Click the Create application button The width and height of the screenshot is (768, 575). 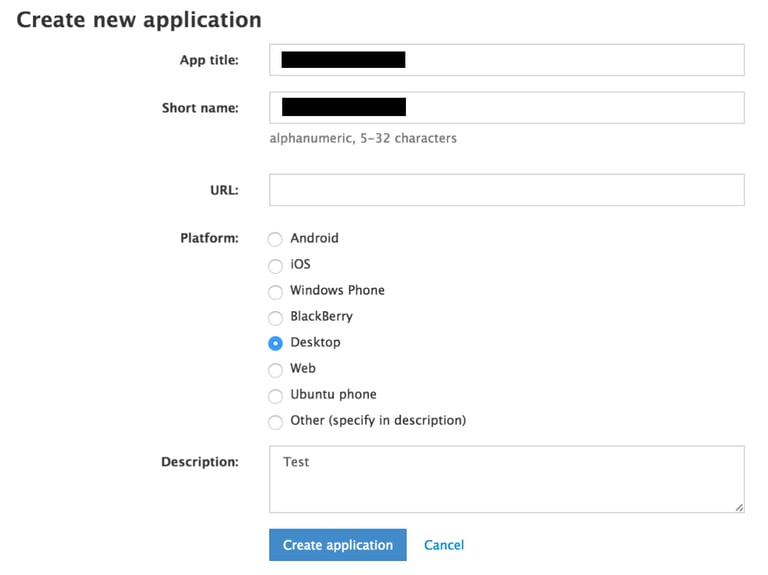[x=337, y=545]
